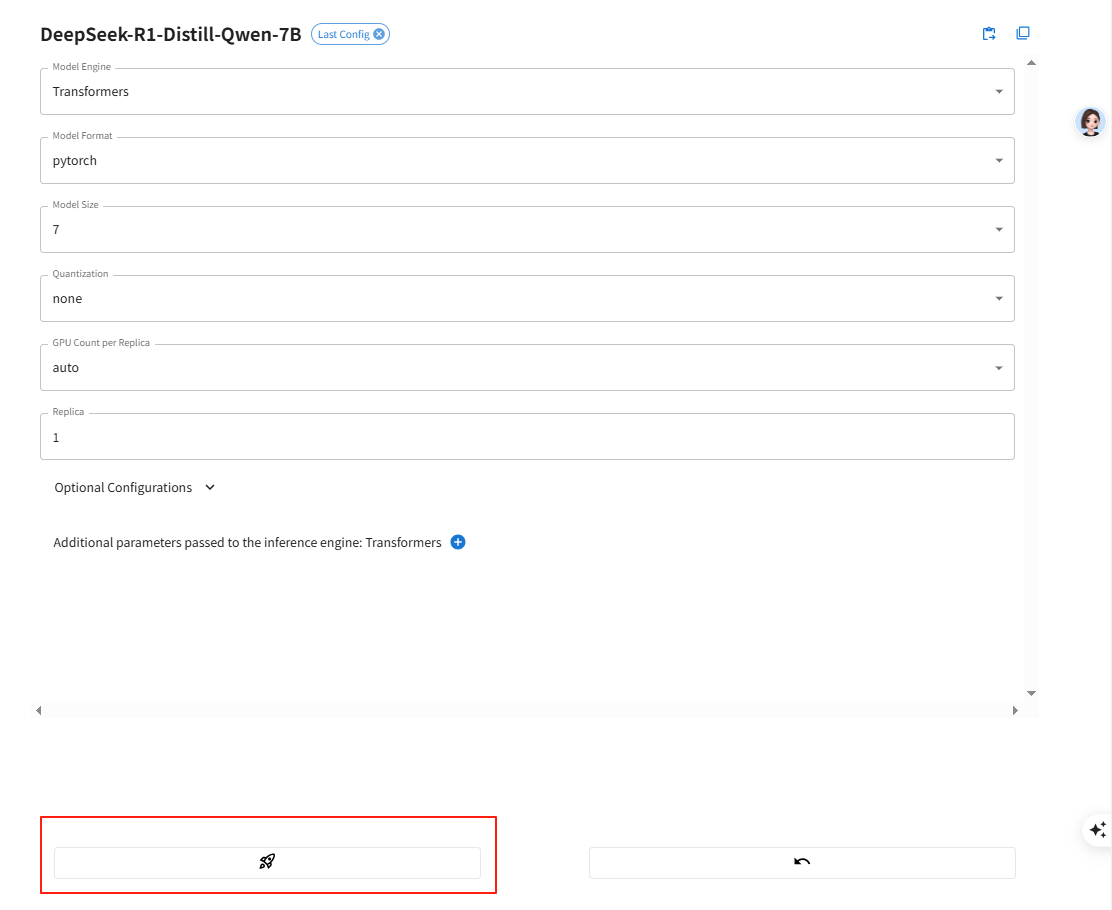
Task: Click the paste config clipboard icon
Action: click(x=989, y=34)
